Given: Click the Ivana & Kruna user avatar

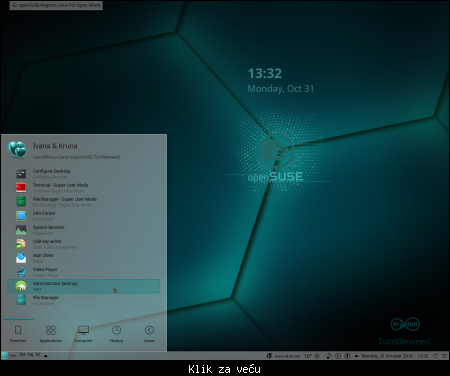Looking at the screenshot, I should (x=17, y=149).
